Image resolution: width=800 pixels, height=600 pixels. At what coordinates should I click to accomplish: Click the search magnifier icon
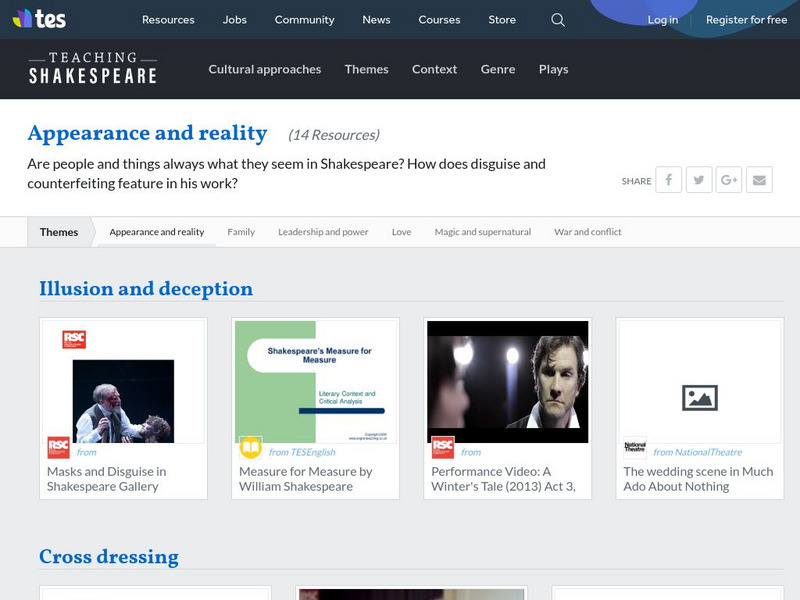pyautogui.click(x=558, y=20)
